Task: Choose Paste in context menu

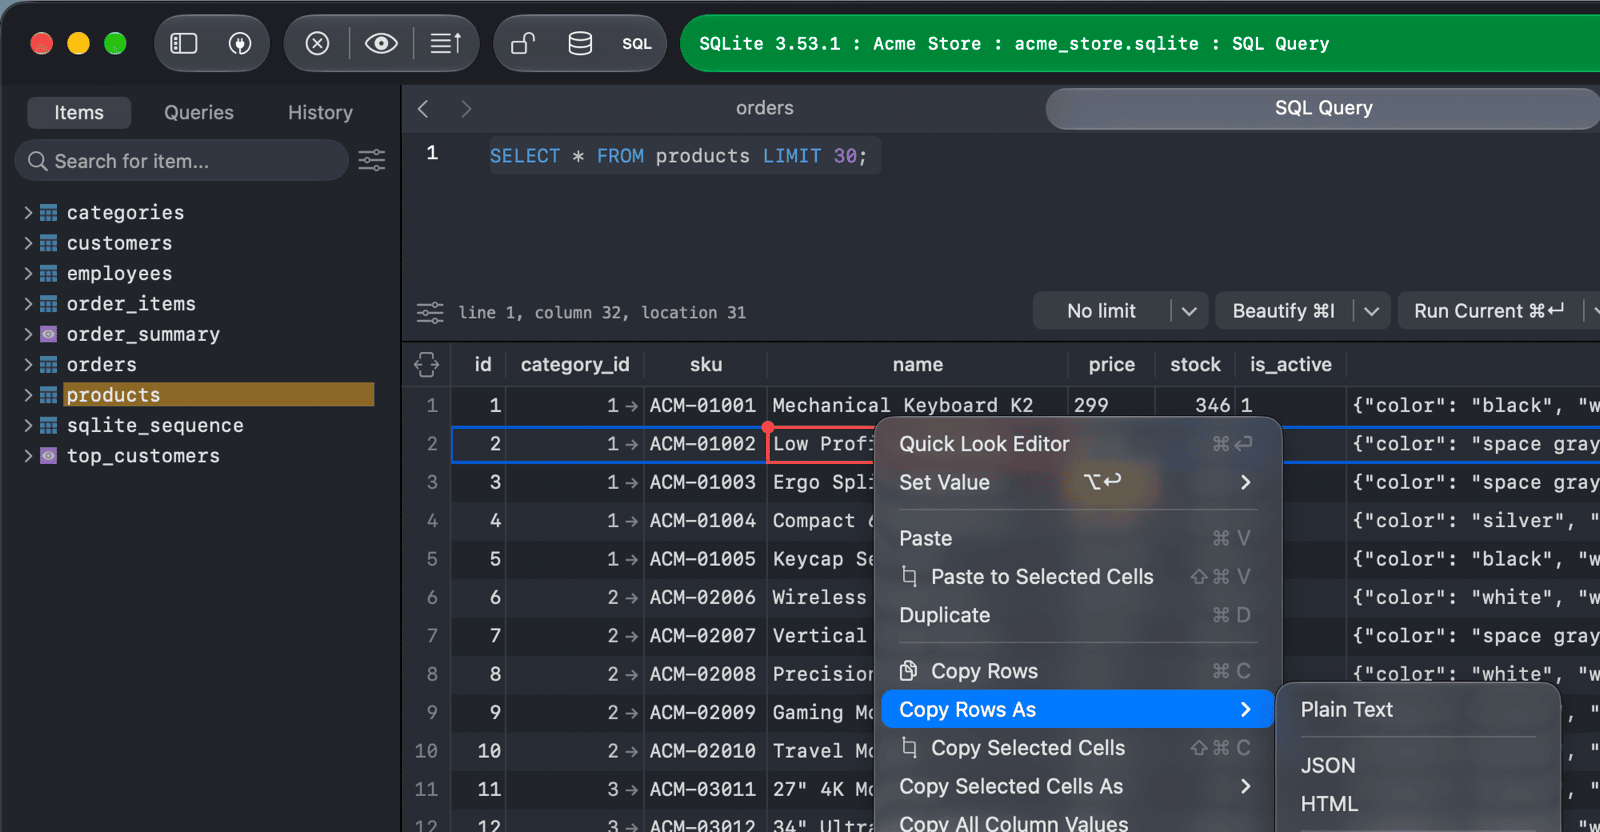Action: [1077, 538]
